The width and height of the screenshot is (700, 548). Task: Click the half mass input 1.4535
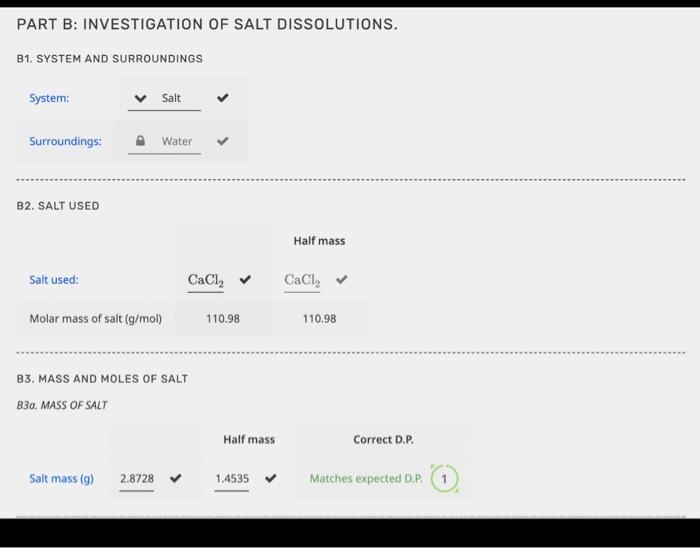tap(232, 479)
